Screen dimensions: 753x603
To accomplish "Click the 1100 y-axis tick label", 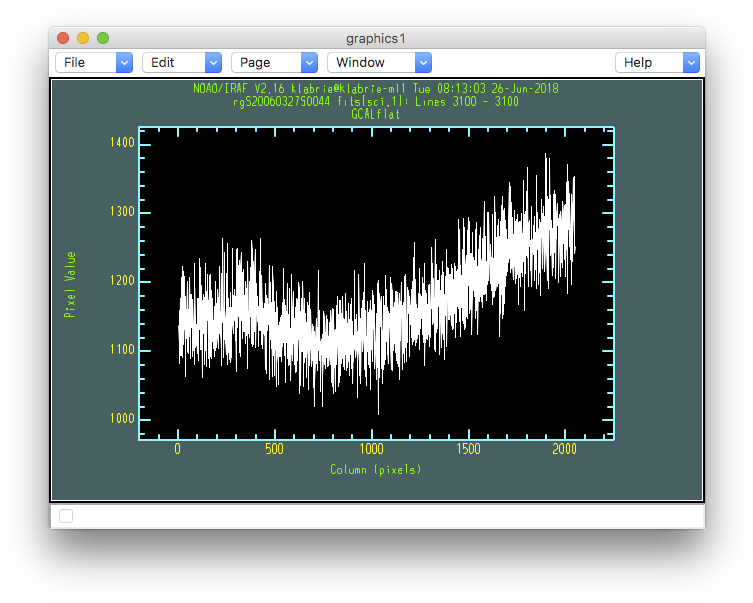I will point(122,350).
